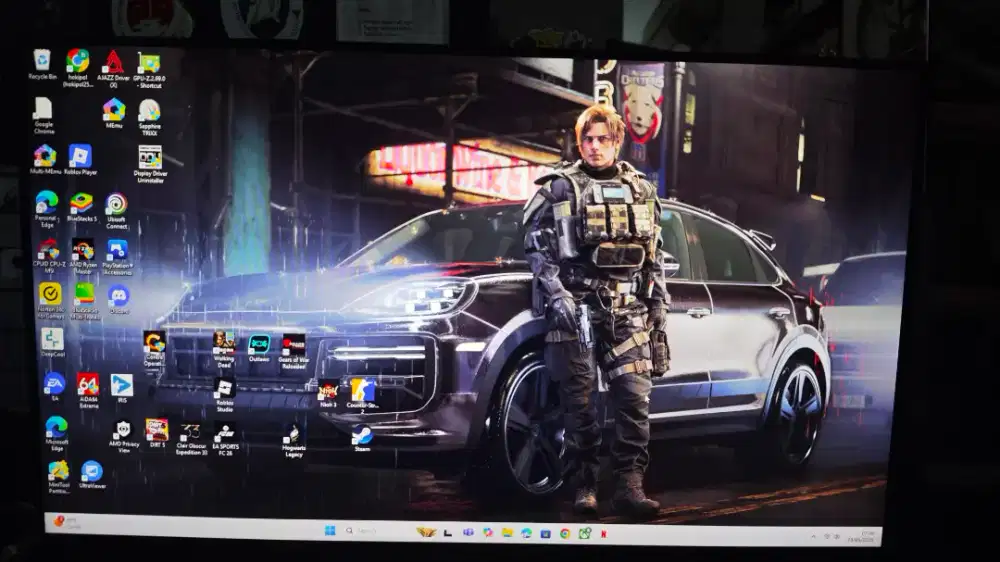Image resolution: width=1000 pixels, height=562 pixels.
Task: Launch UltraViewer
Action: point(92,475)
